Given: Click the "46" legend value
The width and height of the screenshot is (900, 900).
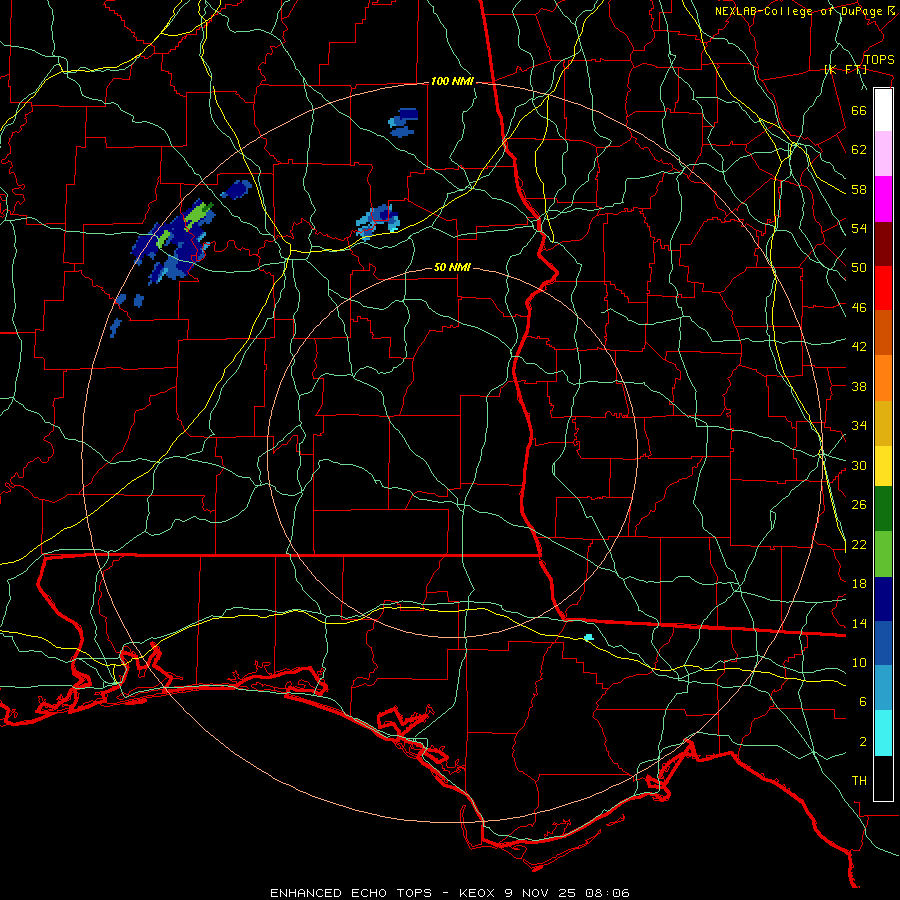Looking at the screenshot, I should click(x=859, y=308).
